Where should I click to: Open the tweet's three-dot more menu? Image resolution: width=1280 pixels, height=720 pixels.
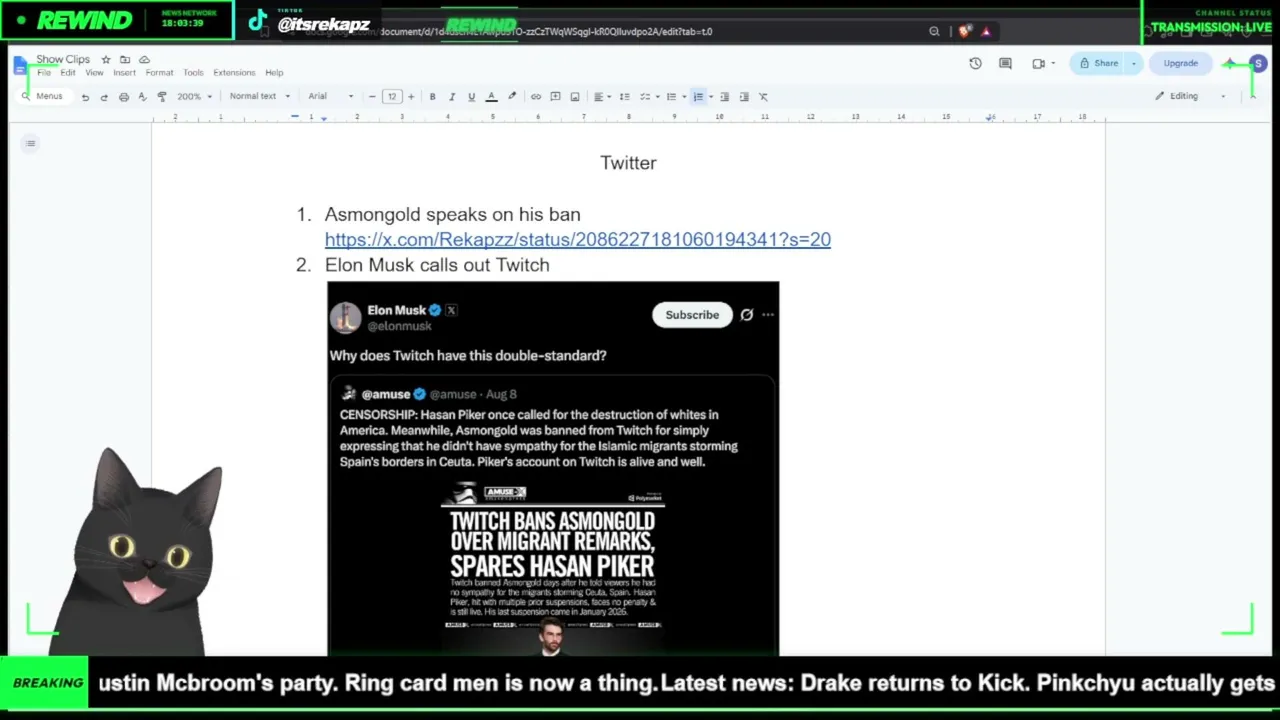point(768,315)
